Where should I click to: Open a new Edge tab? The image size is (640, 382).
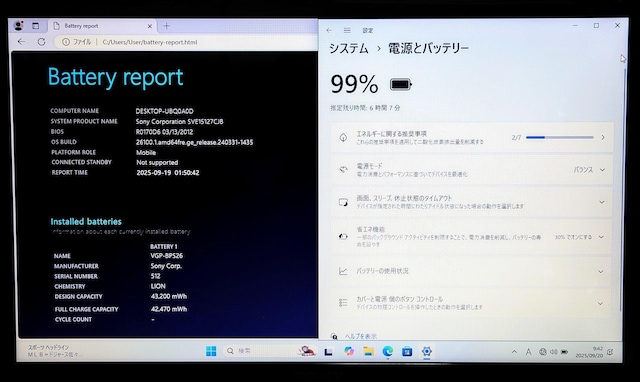point(167,26)
